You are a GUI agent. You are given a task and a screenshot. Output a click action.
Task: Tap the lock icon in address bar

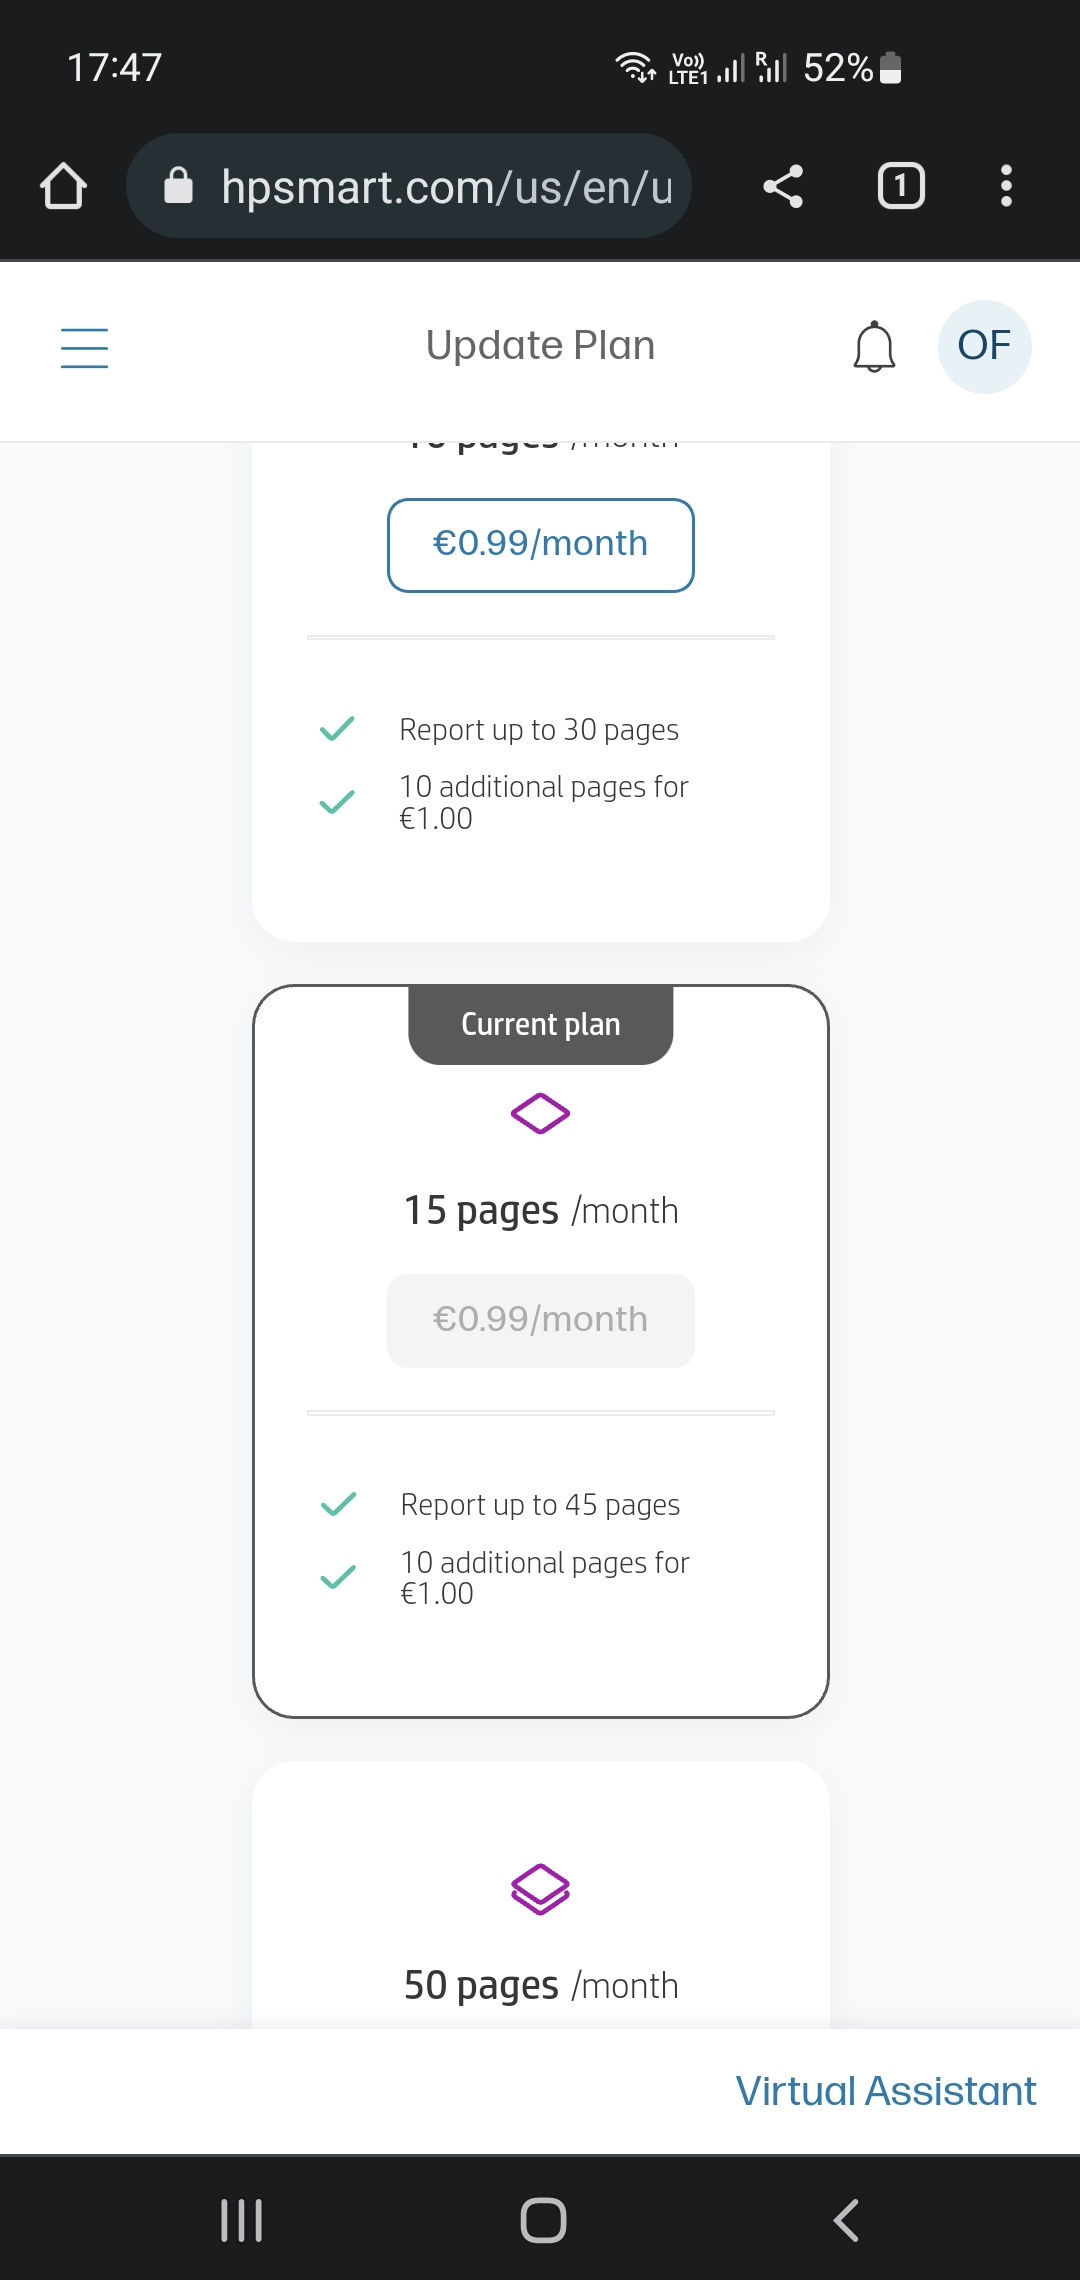pyautogui.click(x=178, y=186)
